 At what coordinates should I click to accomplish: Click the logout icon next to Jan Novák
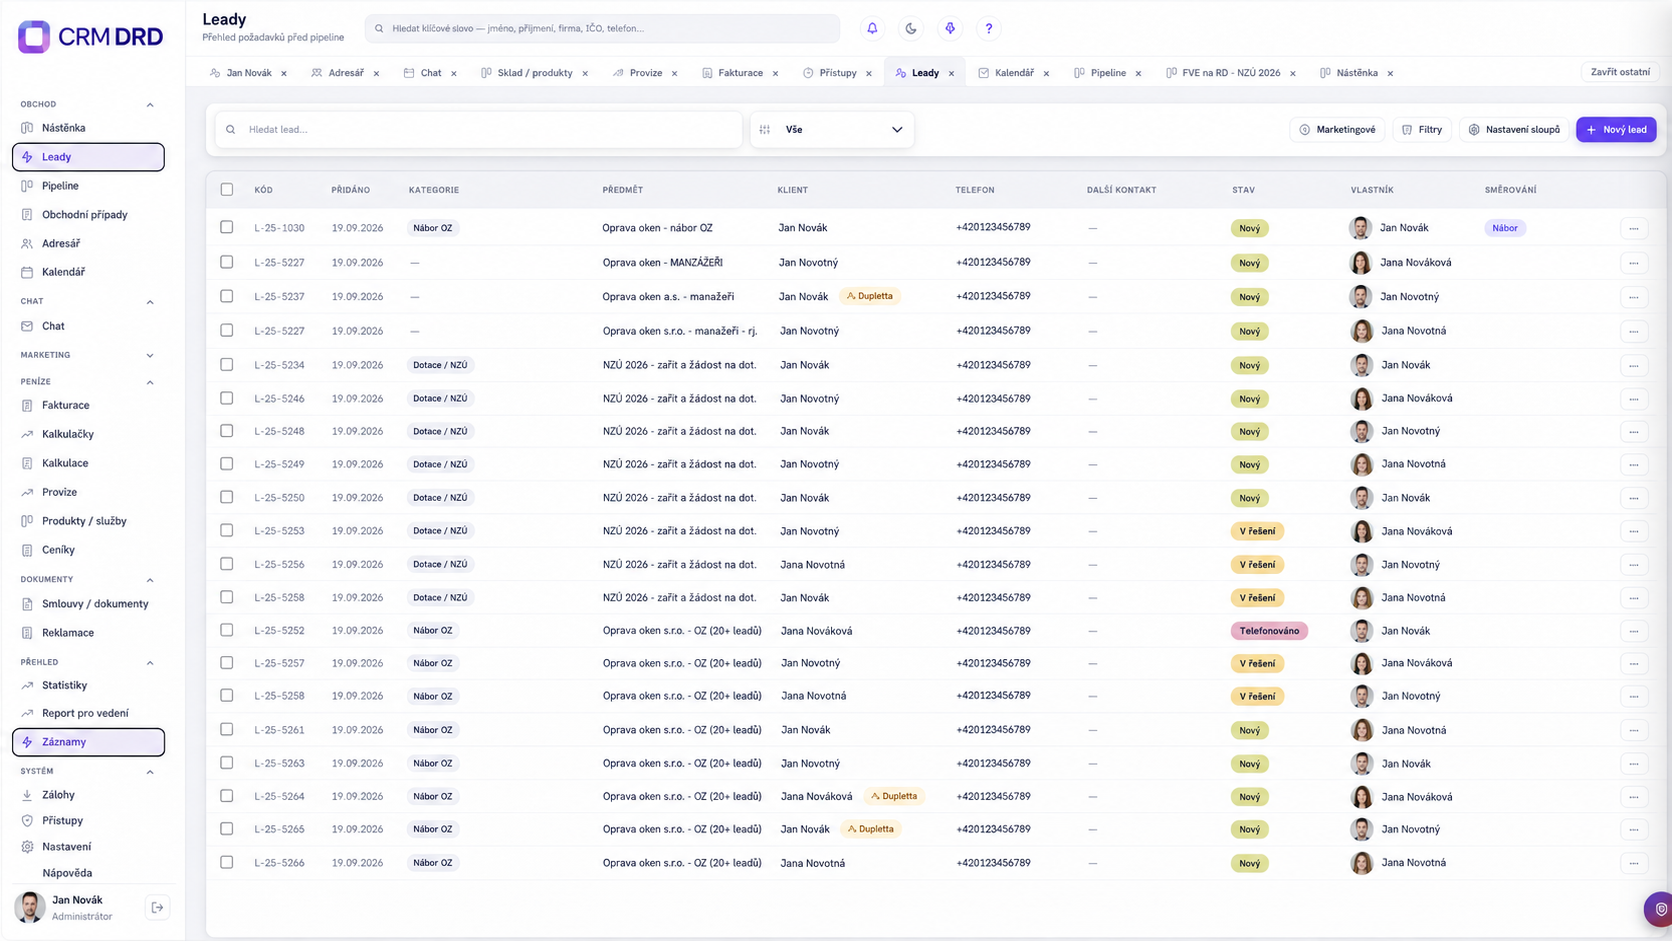click(157, 907)
